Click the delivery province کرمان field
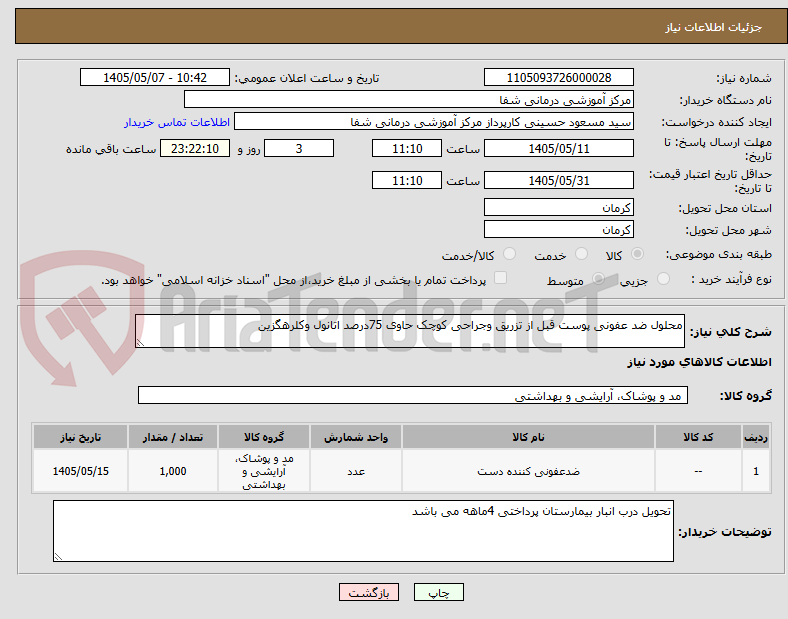 [559, 207]
